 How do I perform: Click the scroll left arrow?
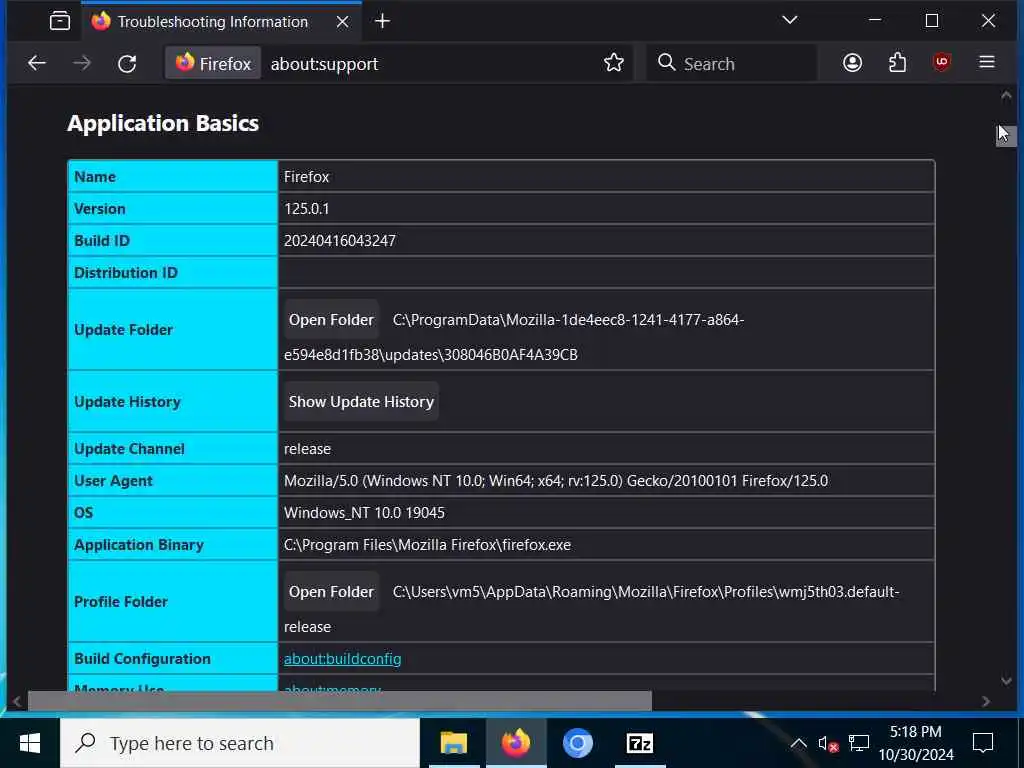[16, 701]
